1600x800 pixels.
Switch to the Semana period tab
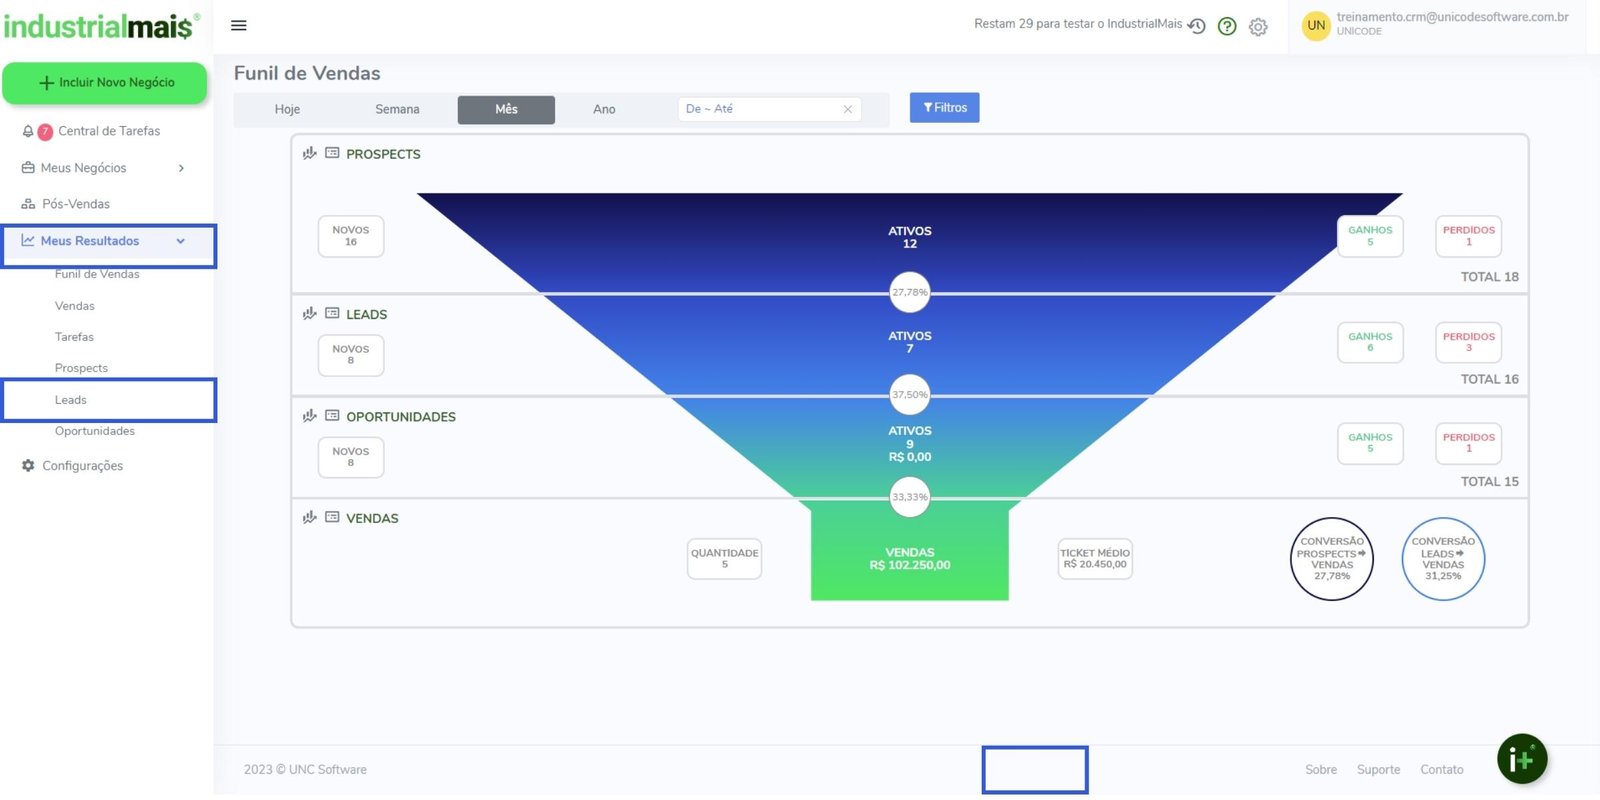point(397,109)
